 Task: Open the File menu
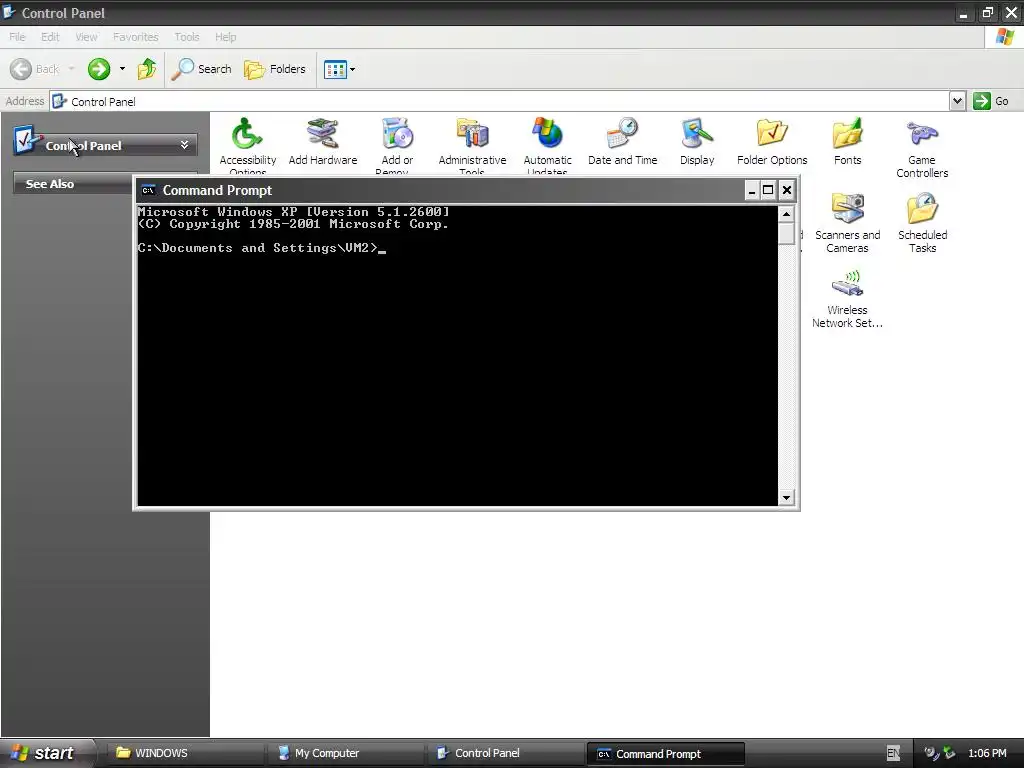[x=18, y=37]
